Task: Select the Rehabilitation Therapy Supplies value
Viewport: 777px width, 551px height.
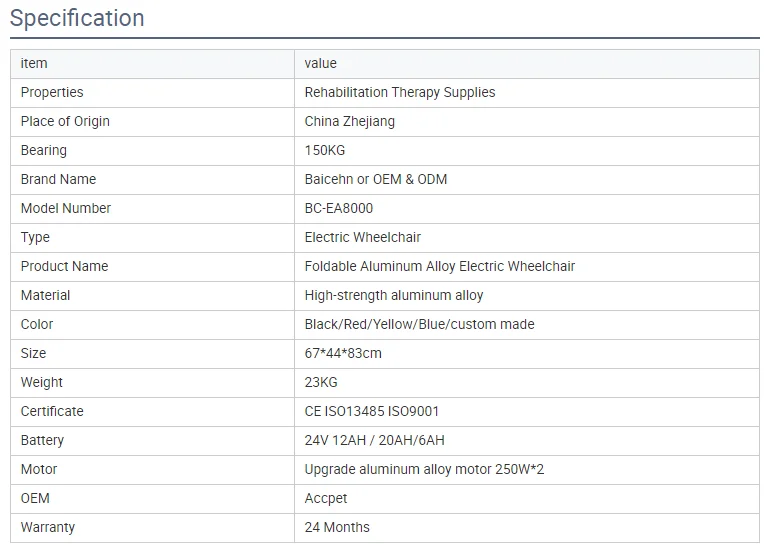Action: pos(399,92)
